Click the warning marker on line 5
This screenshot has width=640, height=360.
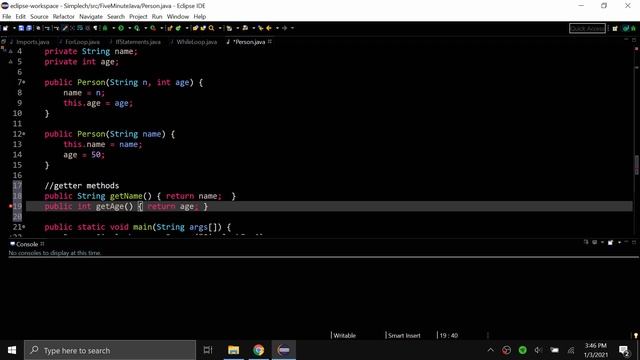[11, 62]
